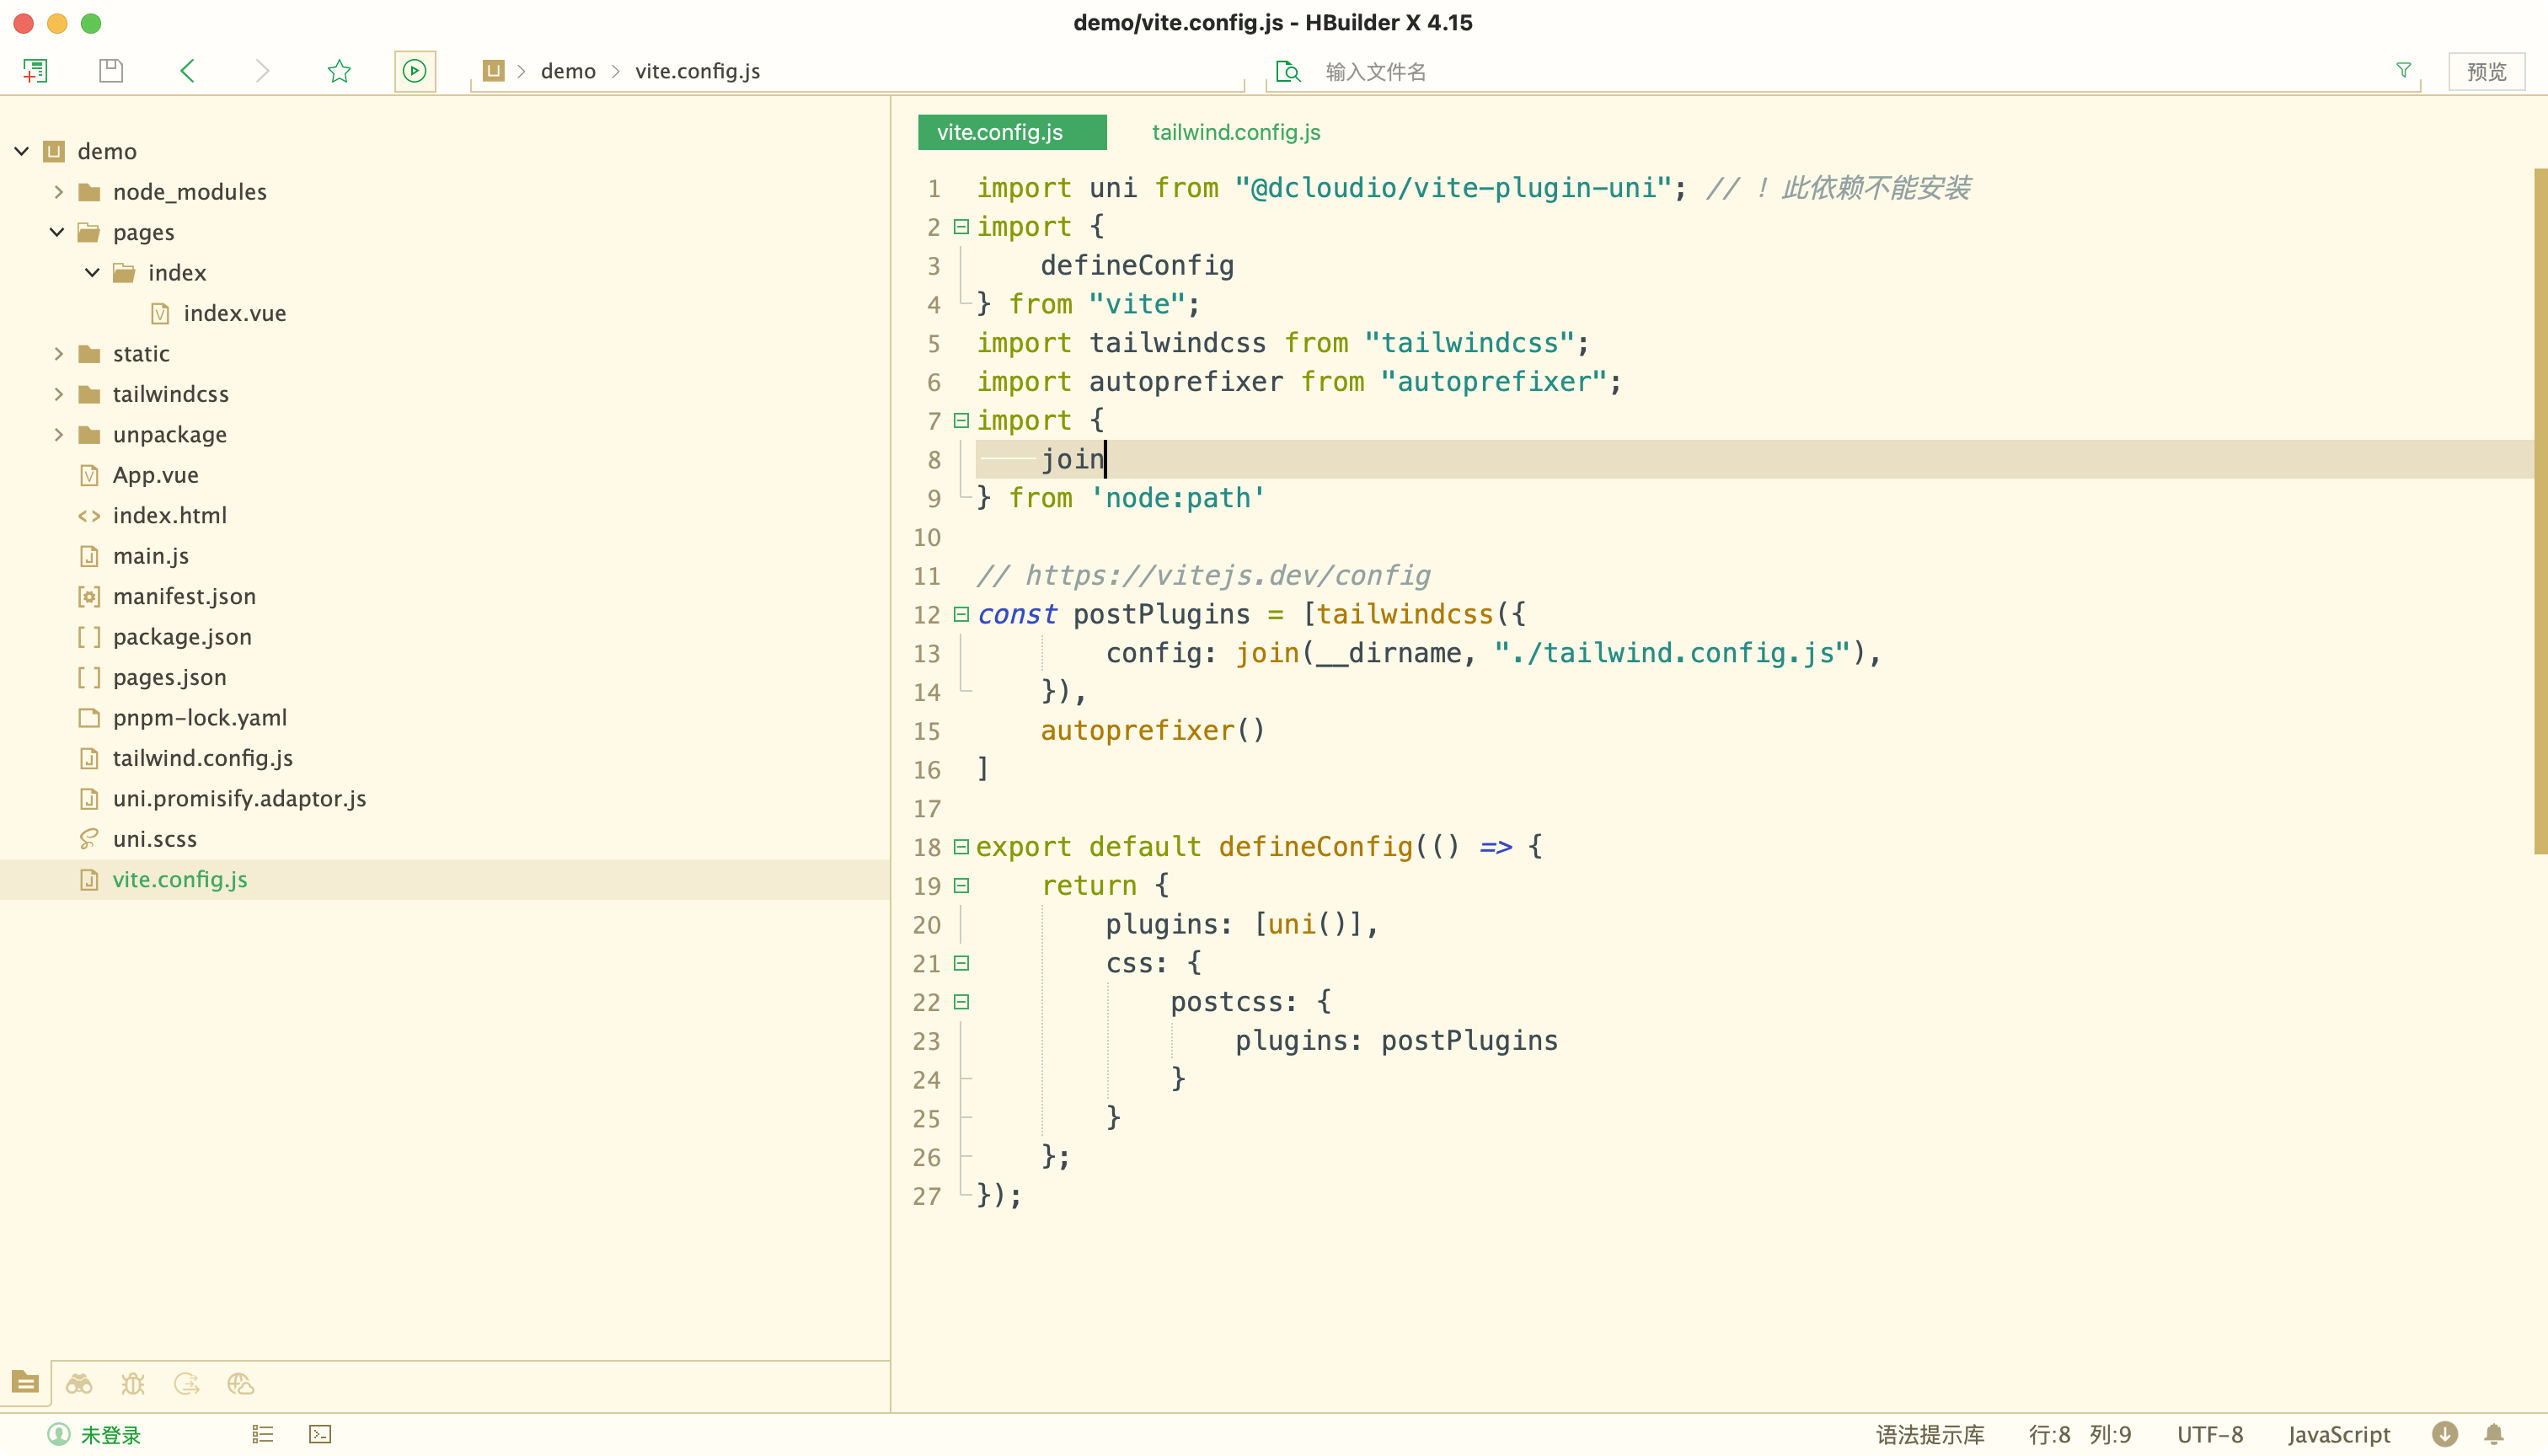Viewport: 2548px width, 1456px height.
Task: Click the filter funnel icon
Action: [x=2404, y=70]
